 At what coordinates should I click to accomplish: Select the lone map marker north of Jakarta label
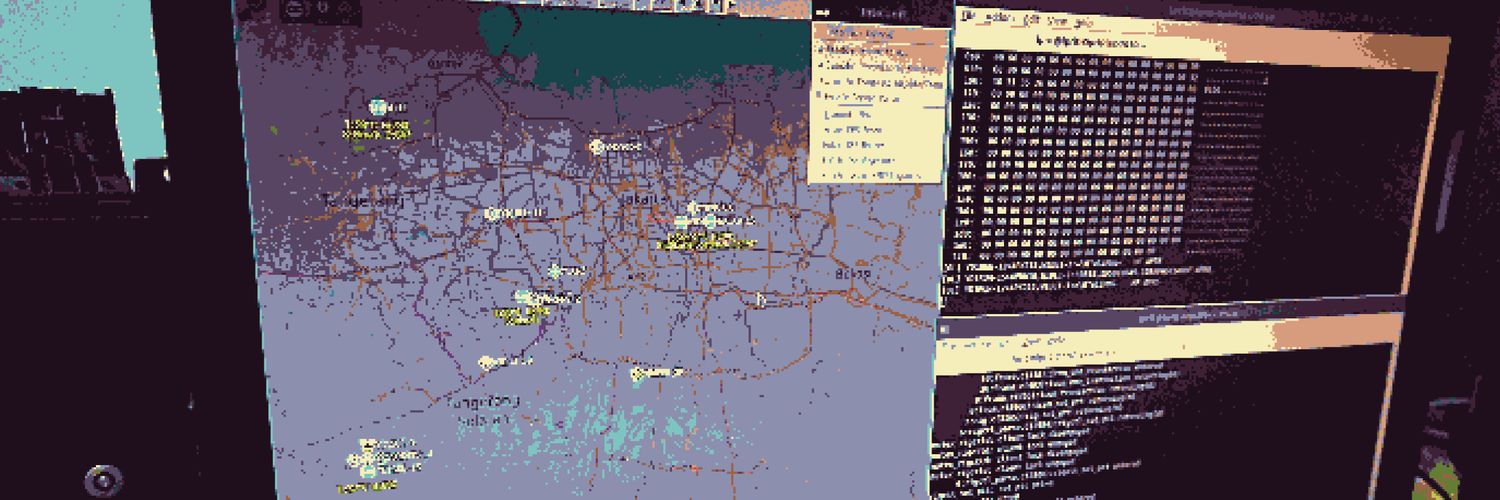(596, 146)
